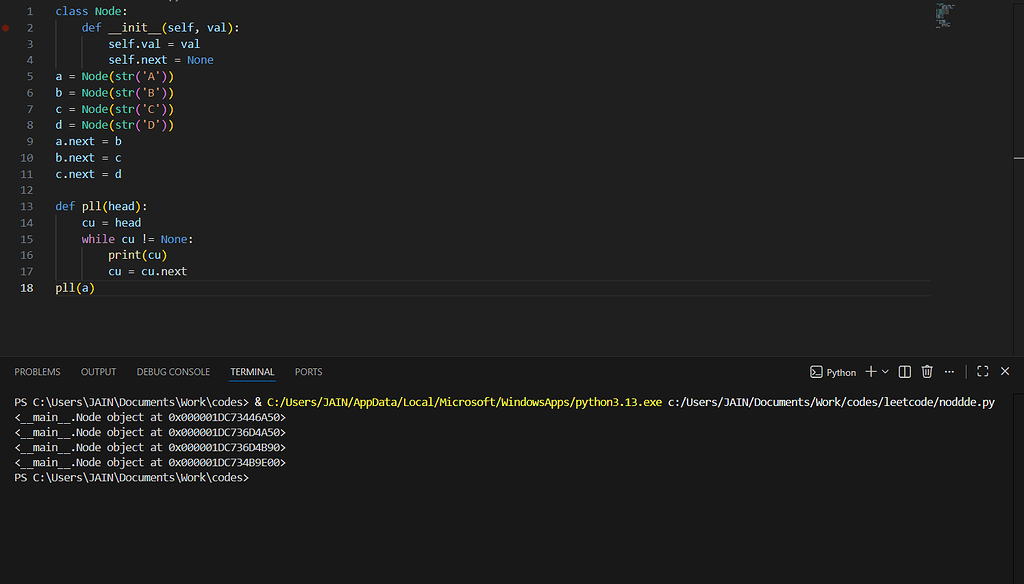Click 'self.next = None' line
Screen dimensions: 1024x584
tap(161, 60)
